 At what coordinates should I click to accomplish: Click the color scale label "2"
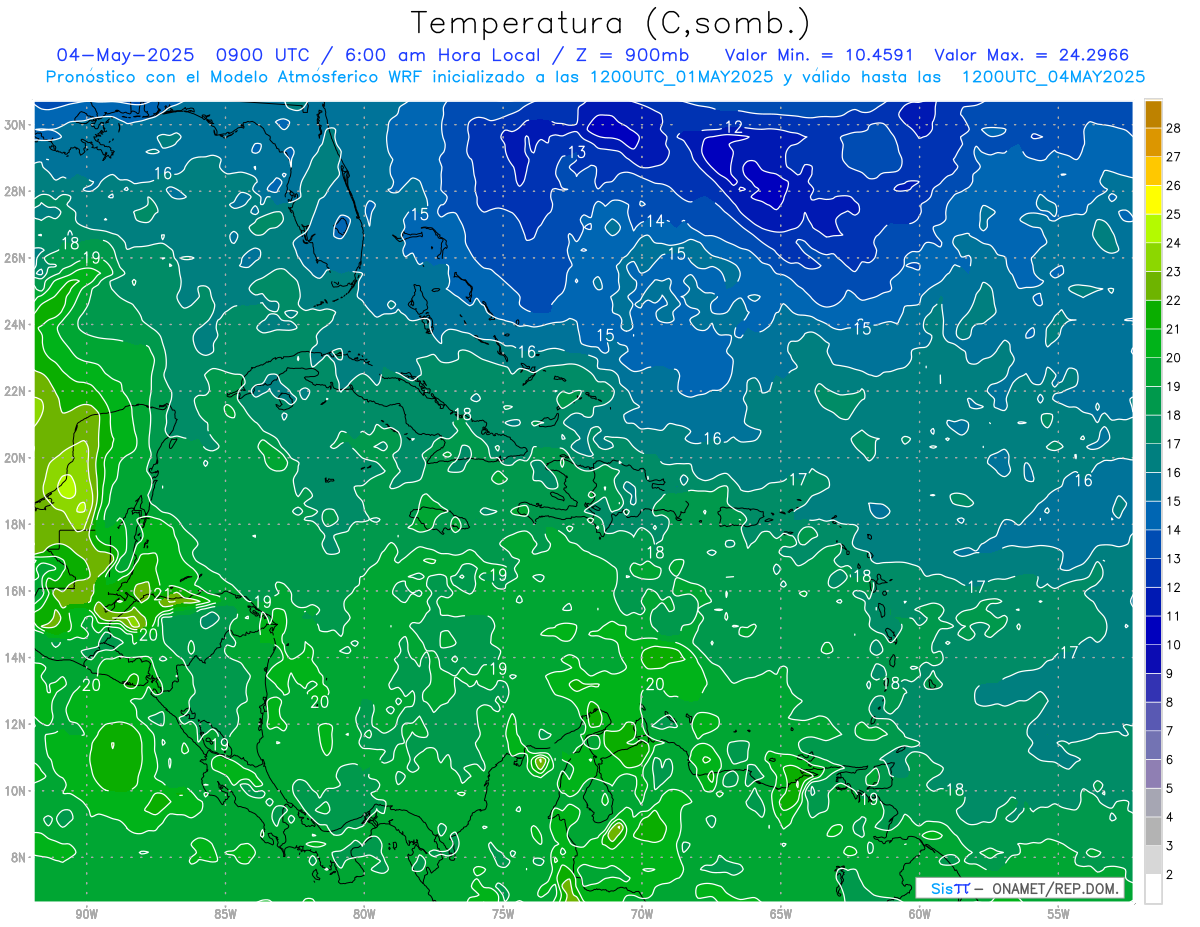pyautogui.click(x=1170, y=875)
